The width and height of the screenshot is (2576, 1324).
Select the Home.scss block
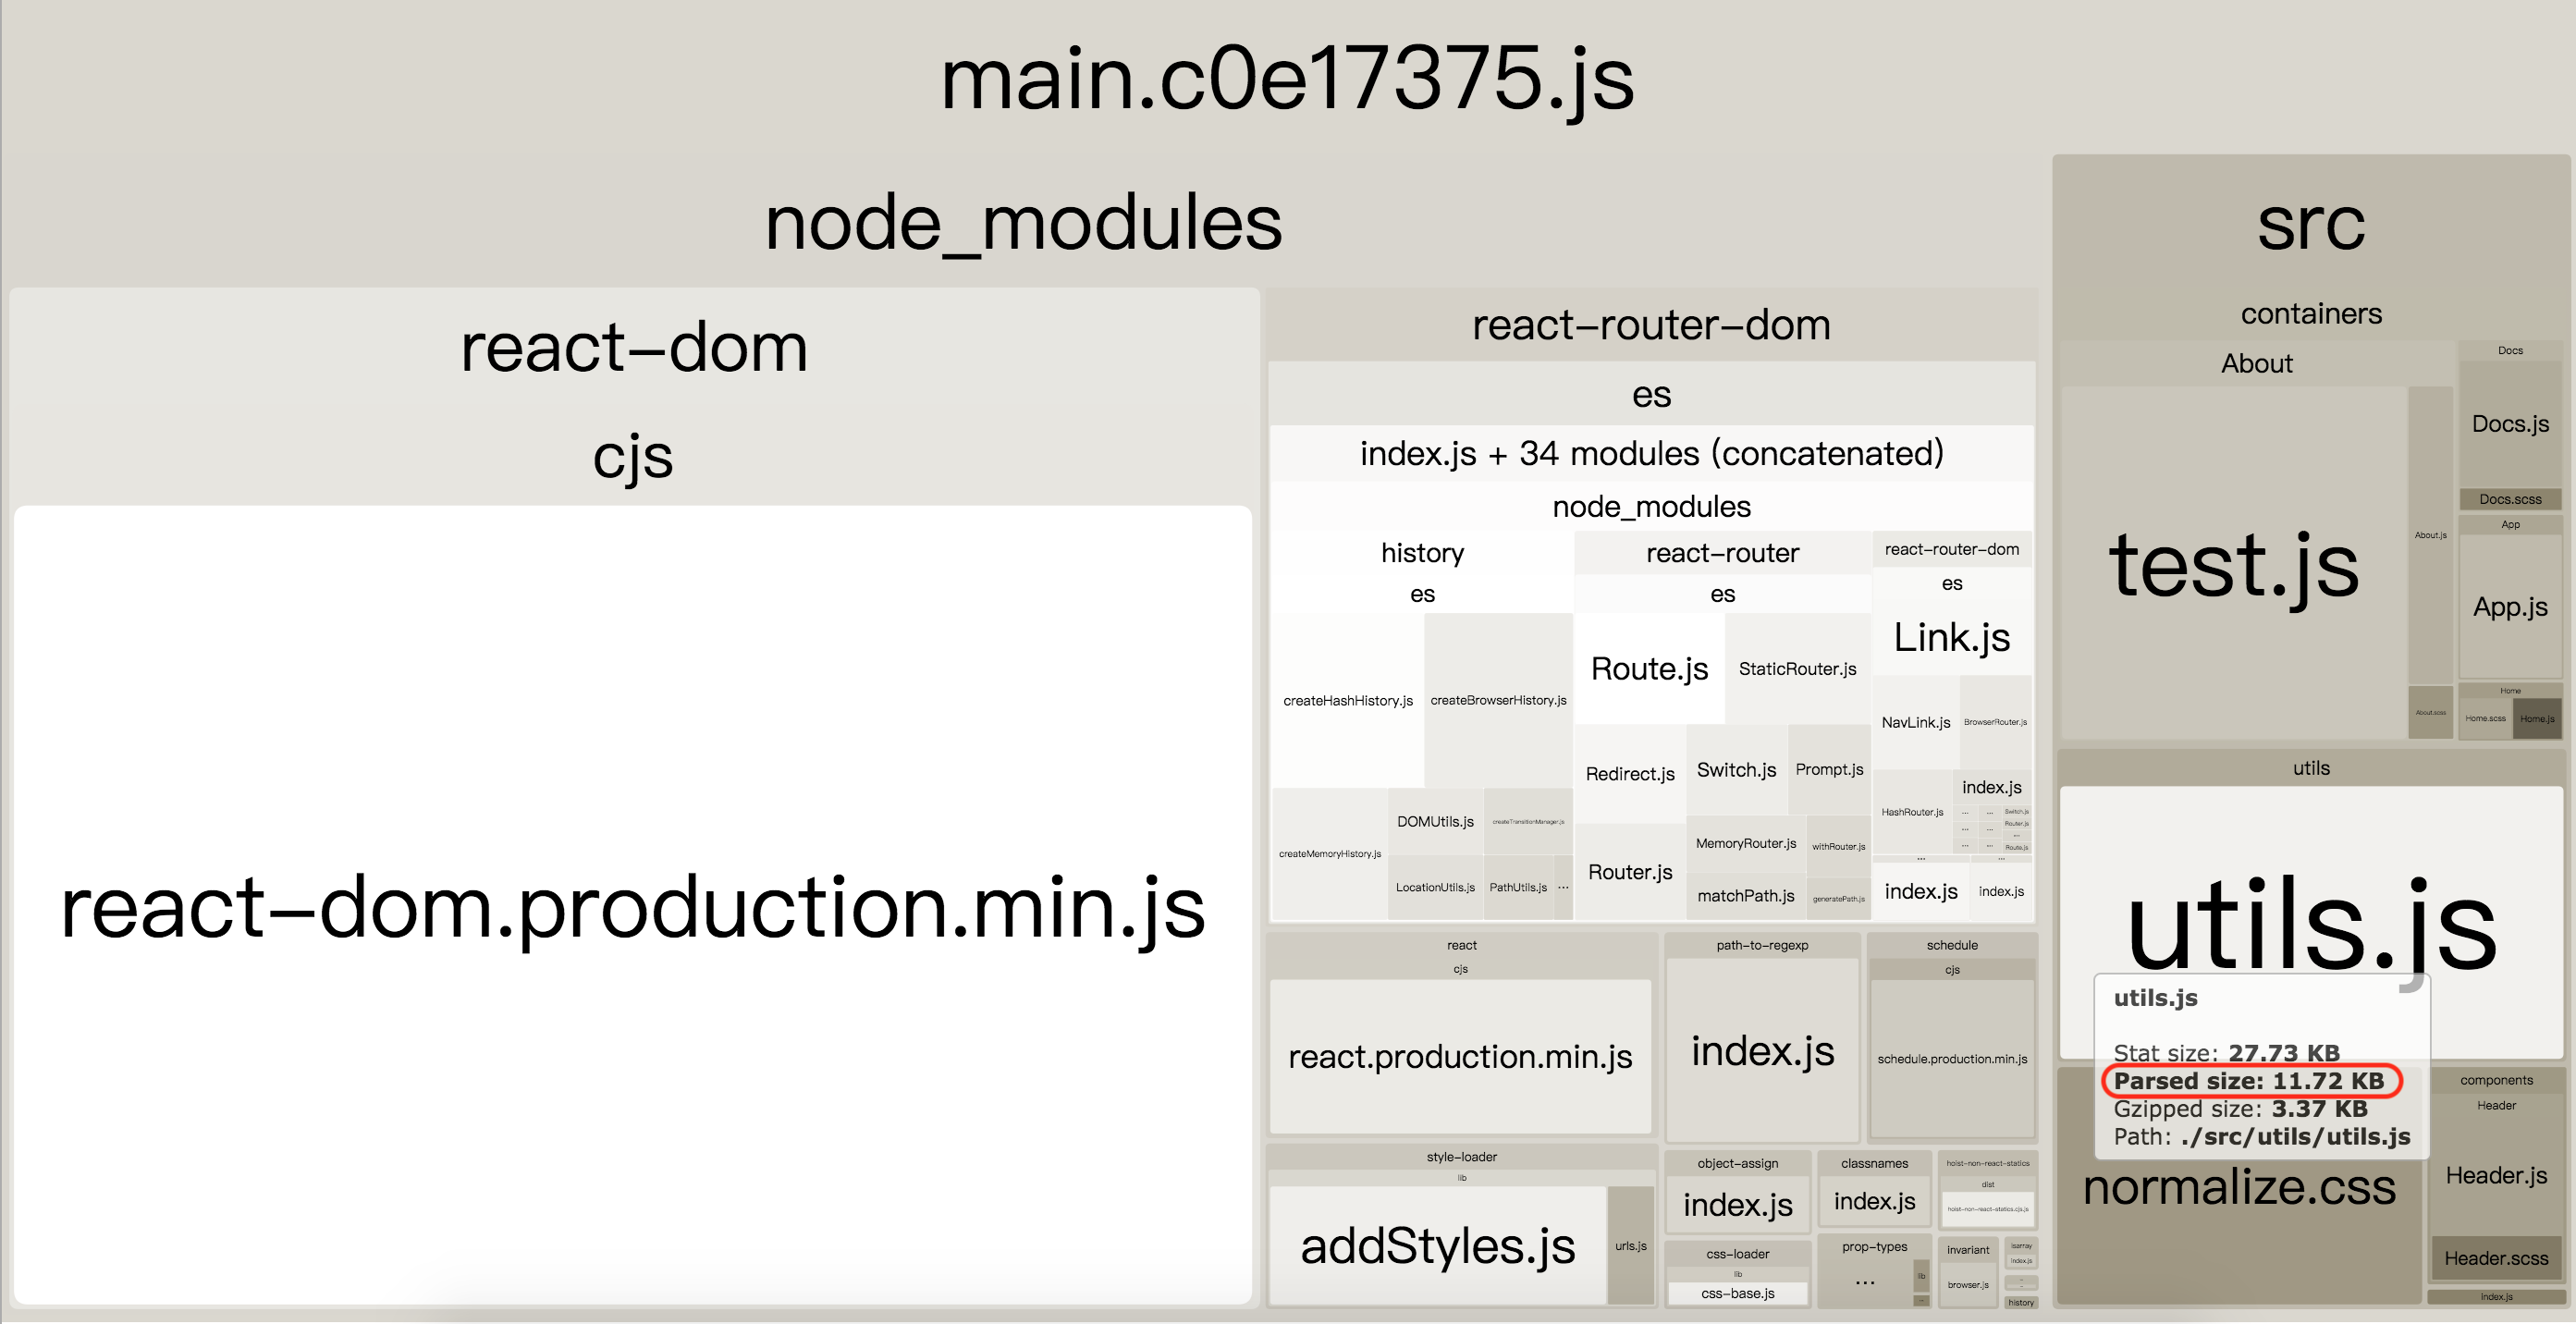tap(2485, 719)
